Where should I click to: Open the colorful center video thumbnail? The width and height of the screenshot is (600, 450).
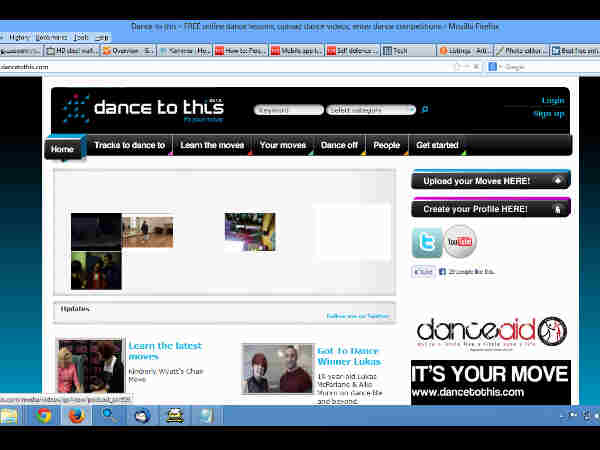pos(250,232)
